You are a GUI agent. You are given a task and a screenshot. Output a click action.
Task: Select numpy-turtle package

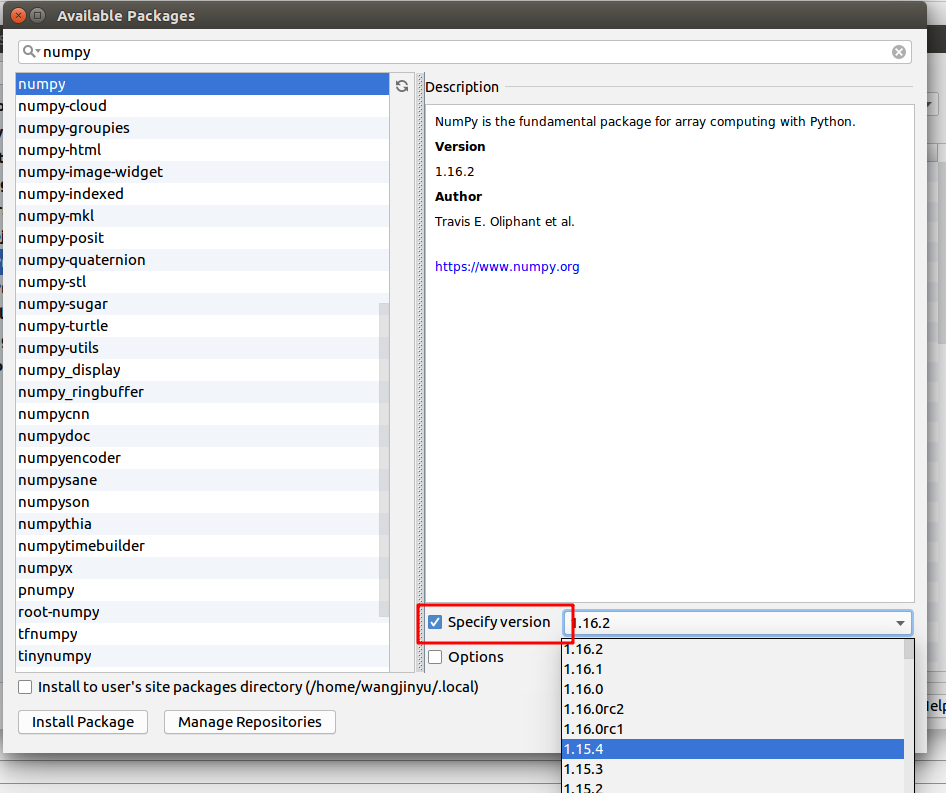pyautogui.click(x=203, y=326)
